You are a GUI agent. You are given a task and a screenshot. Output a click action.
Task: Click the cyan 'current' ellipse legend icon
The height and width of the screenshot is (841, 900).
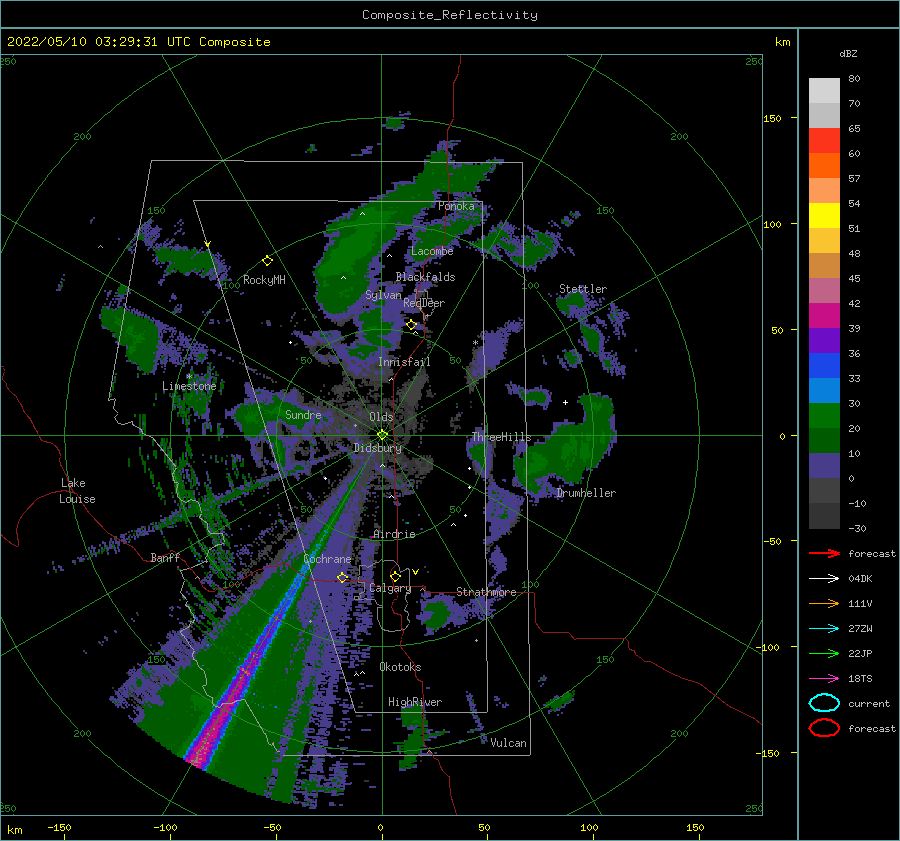824,703
